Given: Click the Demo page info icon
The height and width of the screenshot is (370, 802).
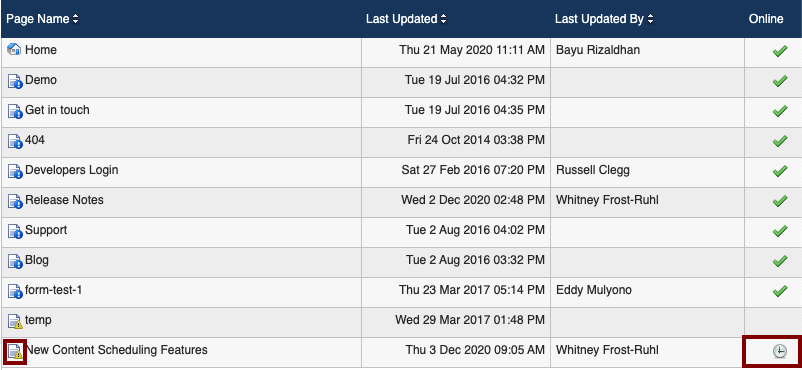Looking at the screenshot, I should [15, 81].
